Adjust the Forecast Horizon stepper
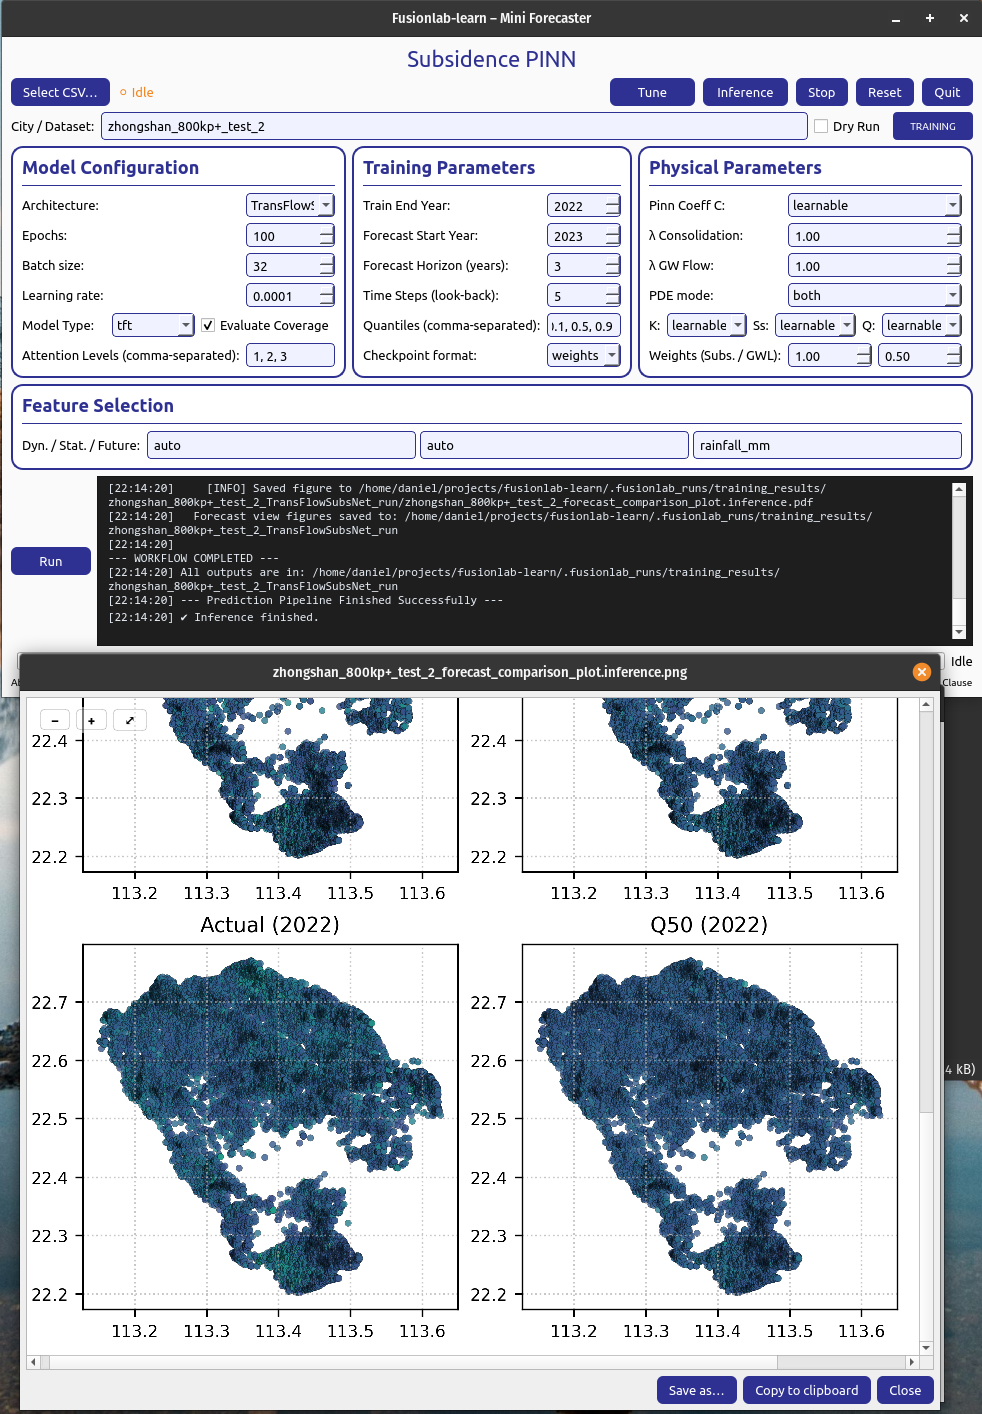This screenshot has height=1414, width=982. pos(613,265)
